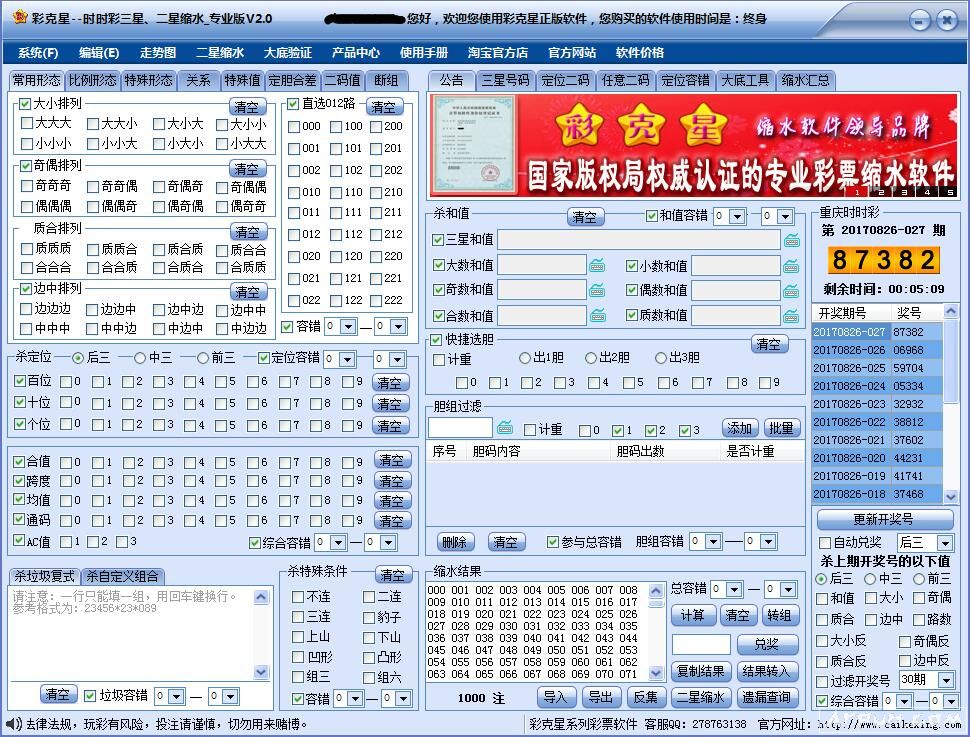Click 清空 button for 大小排列
Screen dimensions: 970x737
pos(247,106)
